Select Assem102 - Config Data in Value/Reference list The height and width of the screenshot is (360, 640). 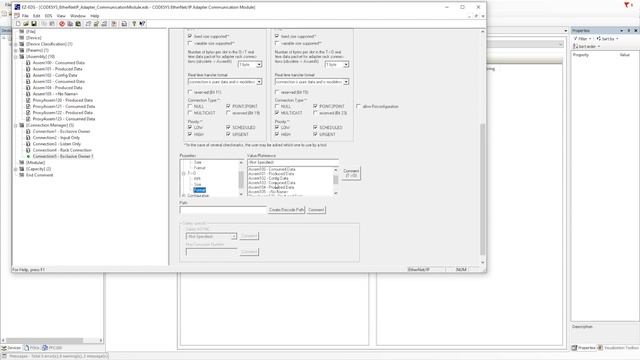pyautogui.click(x=268, y=178)
